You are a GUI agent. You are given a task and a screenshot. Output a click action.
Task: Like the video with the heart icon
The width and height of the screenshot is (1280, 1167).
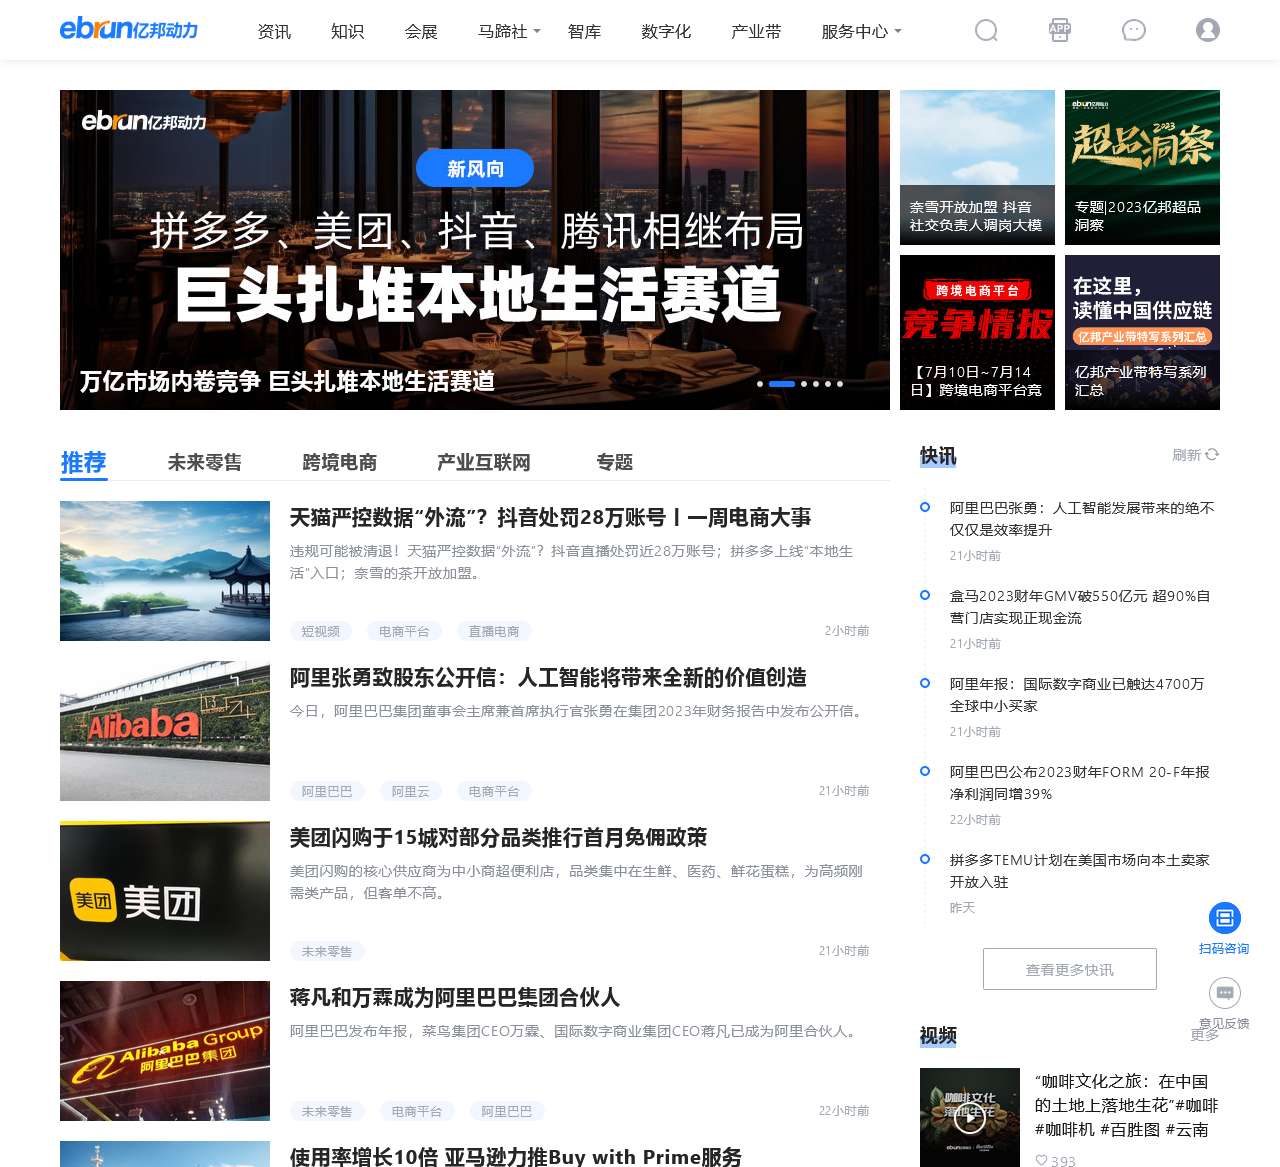1044,1160
